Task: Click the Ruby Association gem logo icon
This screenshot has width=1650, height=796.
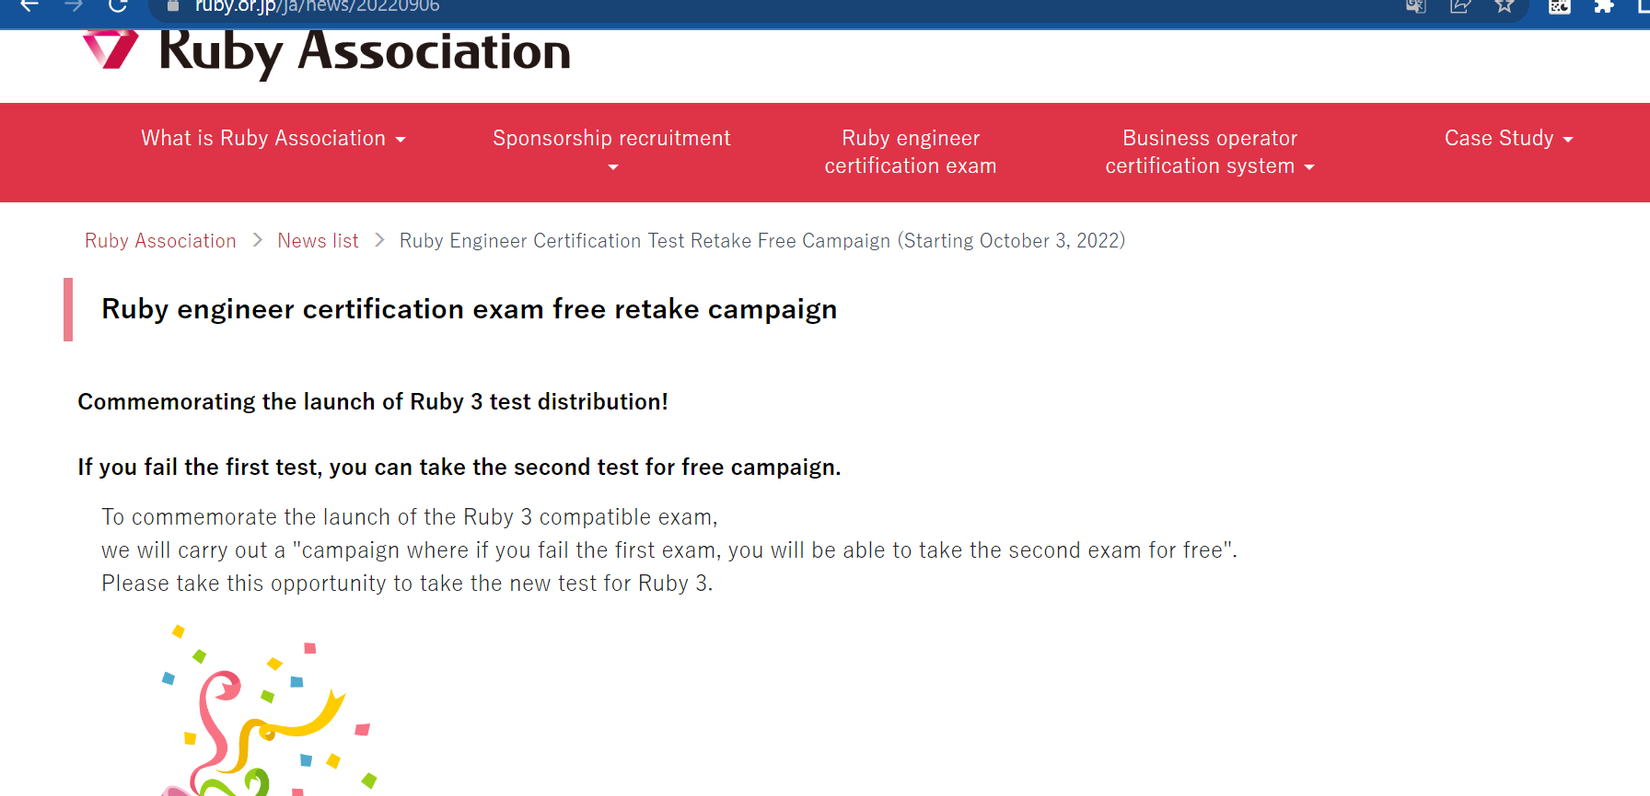Action: (110, 49)
